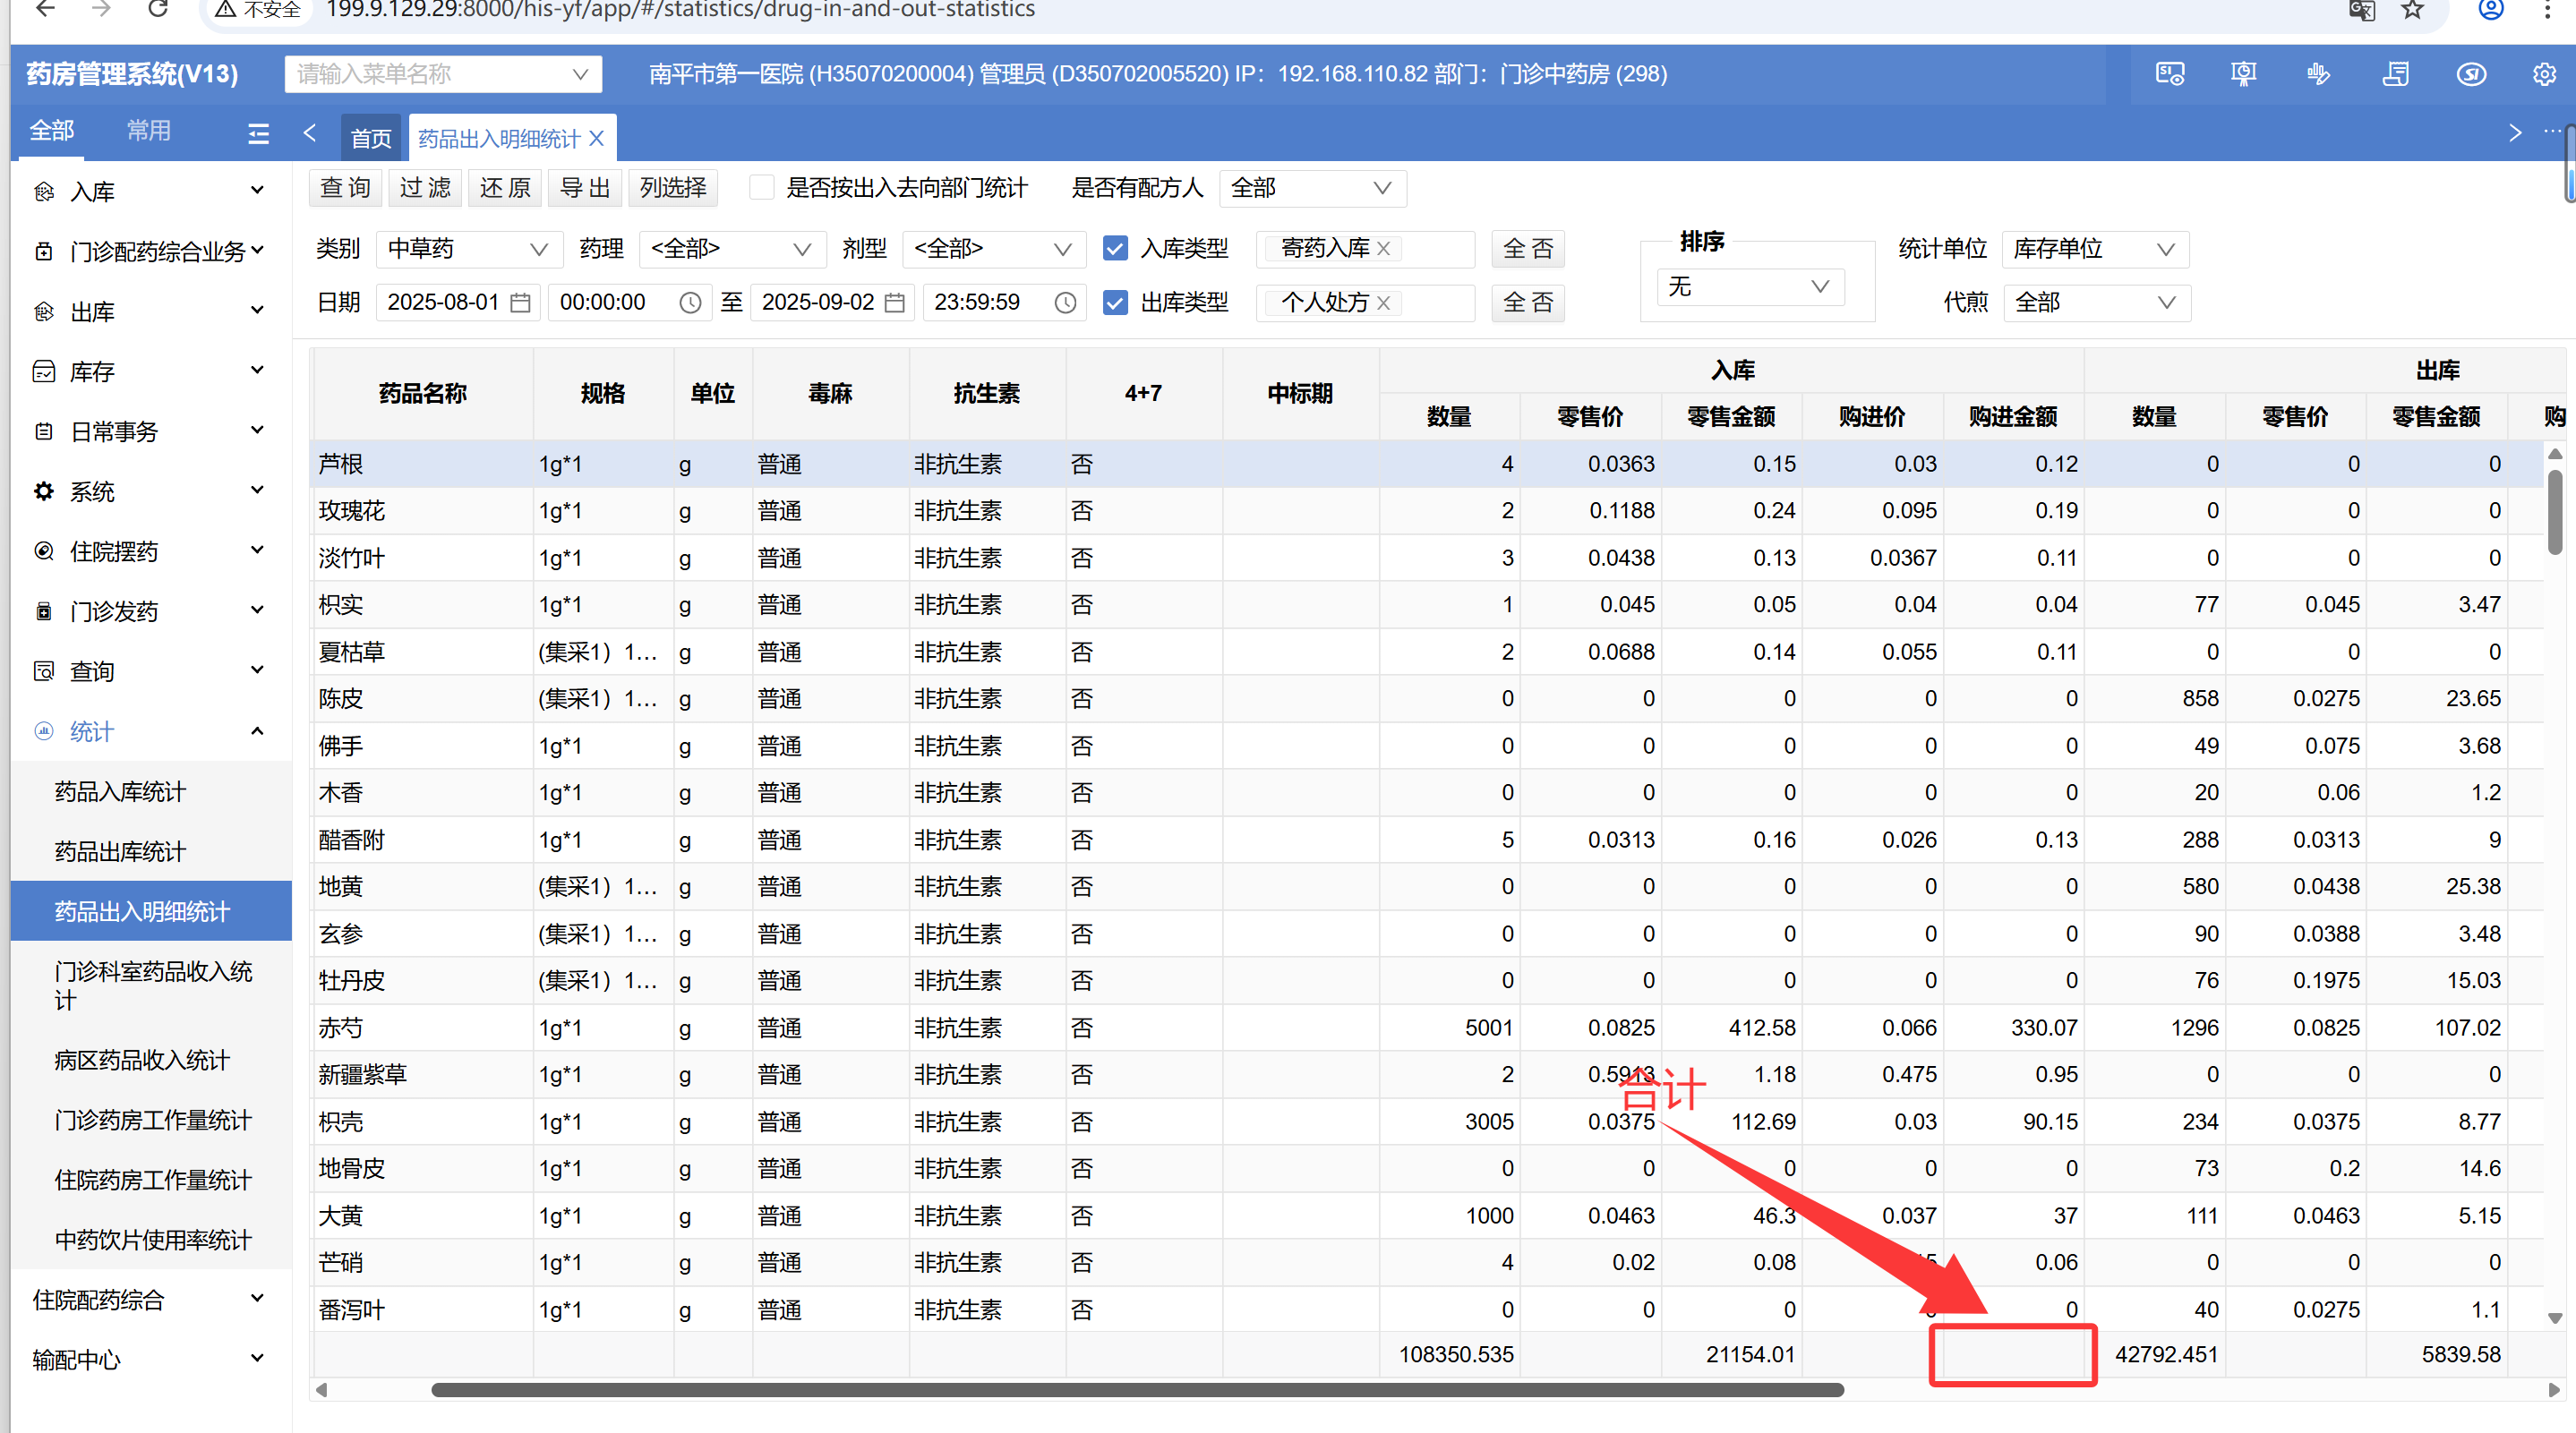This screenshot has height=1433, width=2576.
Task: Click the tab bar left arrow icon
Action: coord(310,134)
